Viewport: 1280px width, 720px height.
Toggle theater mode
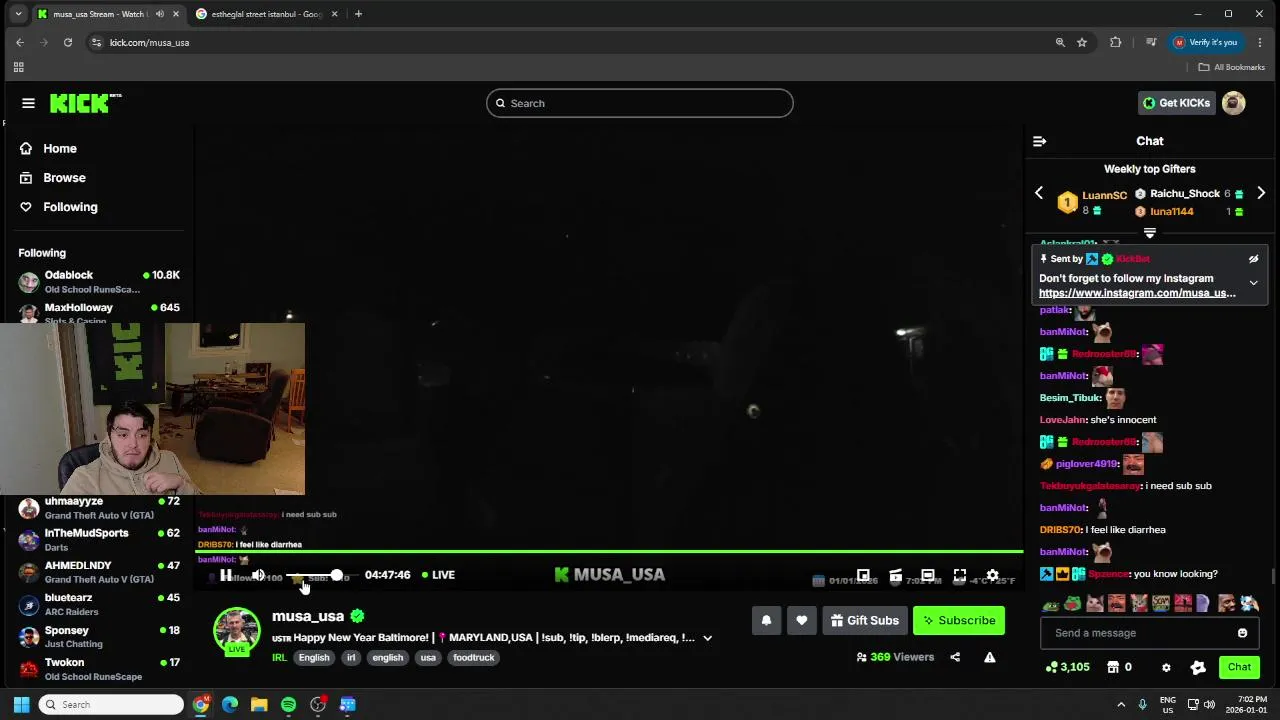928,575
